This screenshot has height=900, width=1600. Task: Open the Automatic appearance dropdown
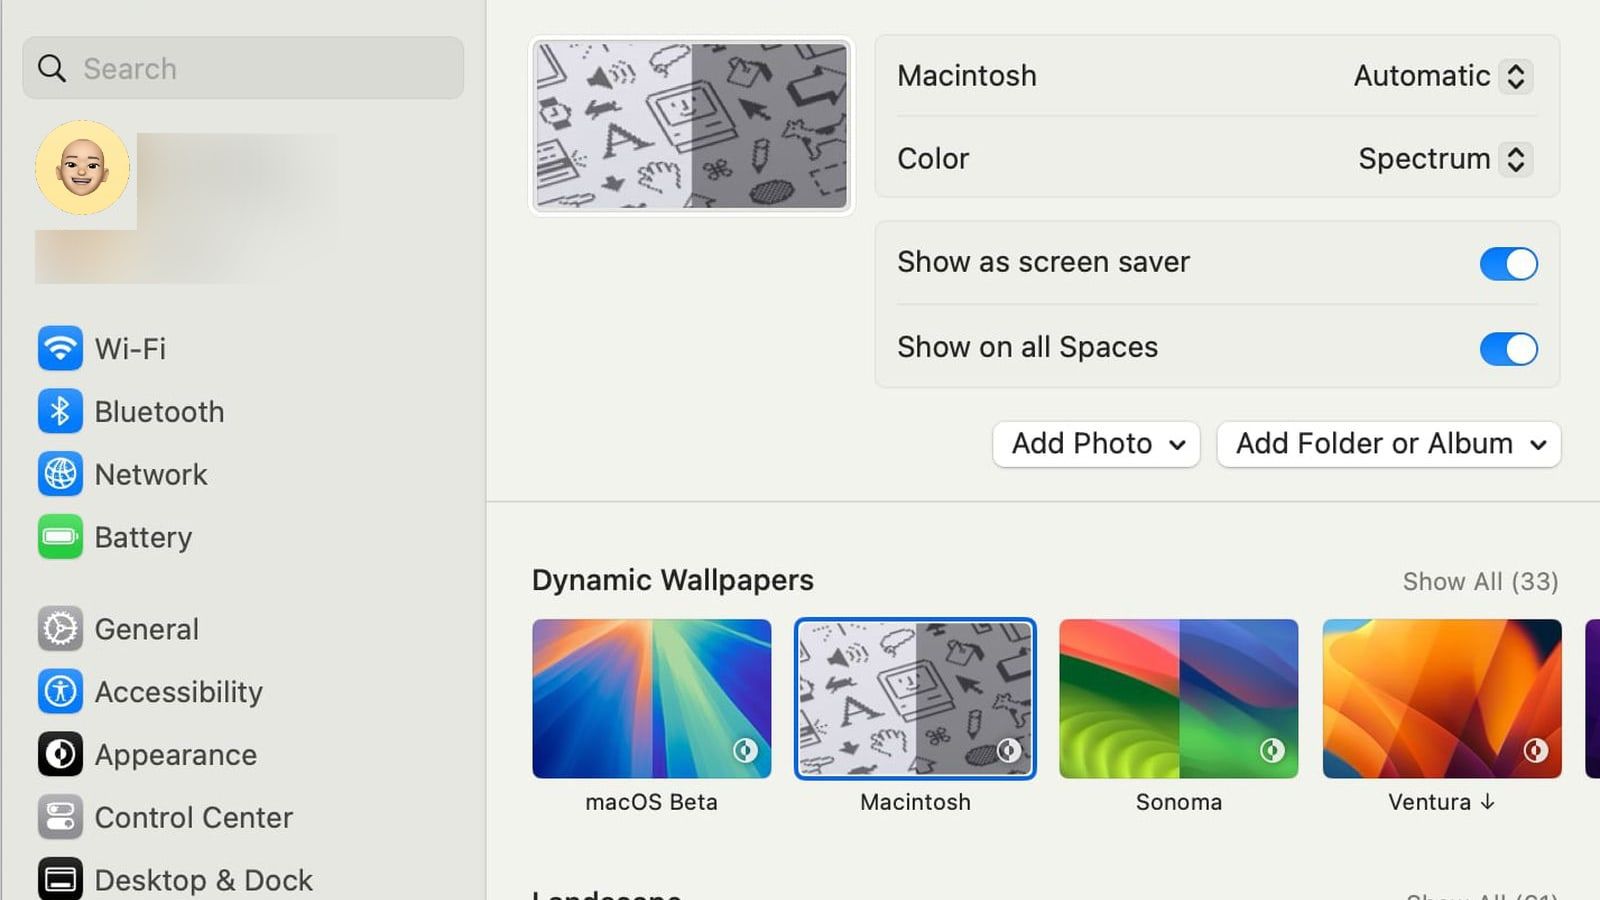1440,76
